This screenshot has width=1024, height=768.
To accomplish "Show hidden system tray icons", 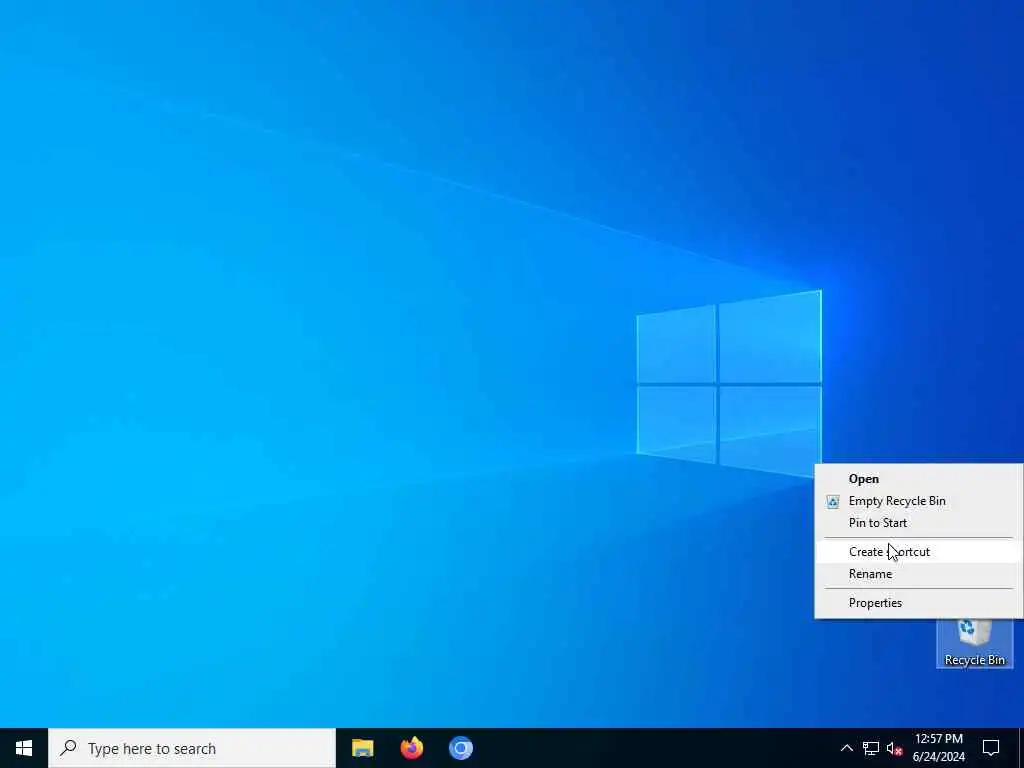I will pyautogui.click(x=846, y=748).
